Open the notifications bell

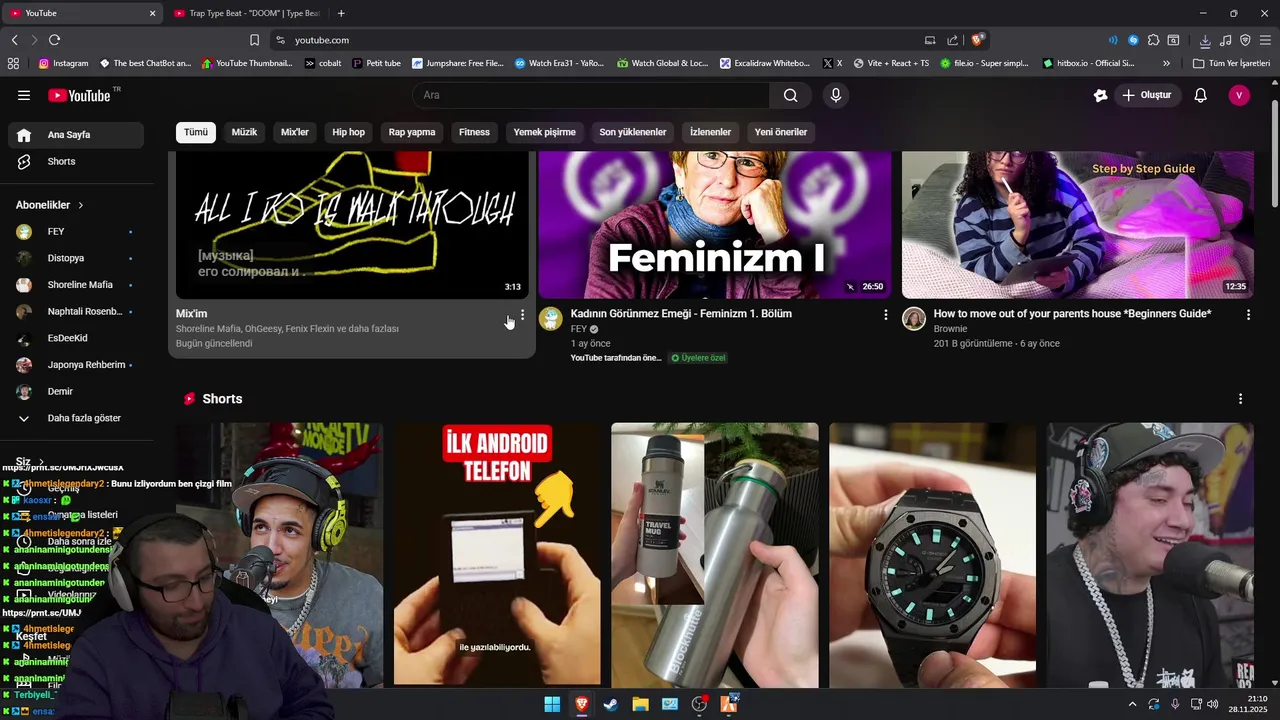1201,95
